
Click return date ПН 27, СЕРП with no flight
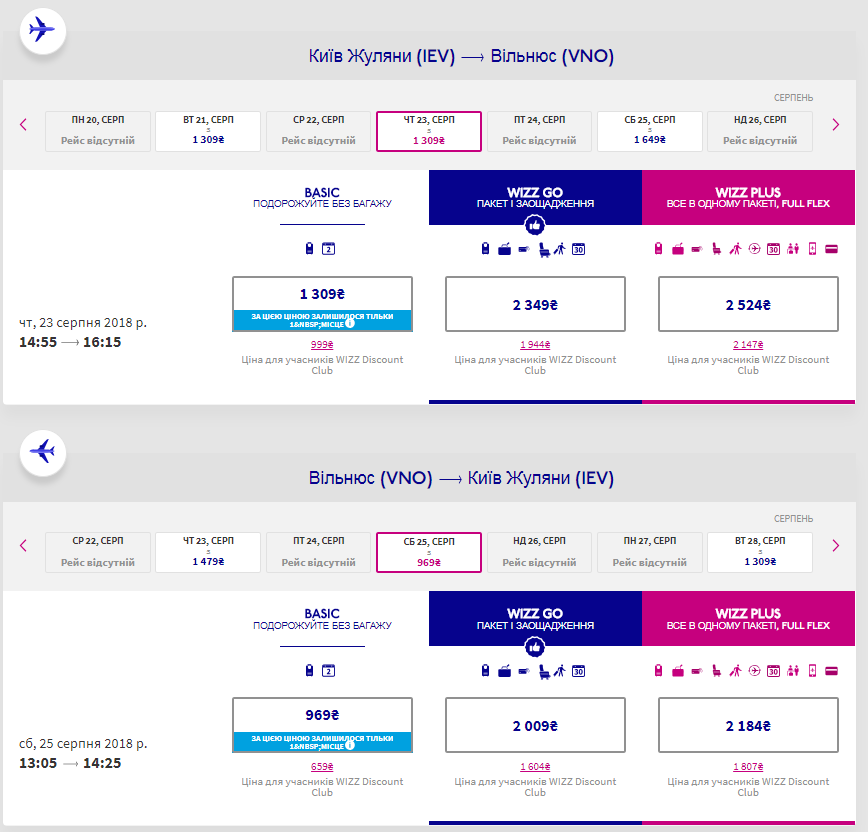[x=649, y=552]
